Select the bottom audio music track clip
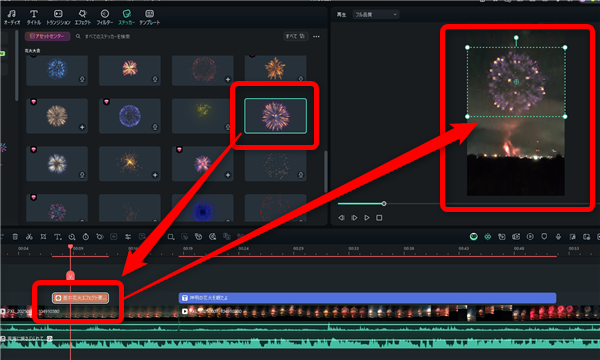 300,341
